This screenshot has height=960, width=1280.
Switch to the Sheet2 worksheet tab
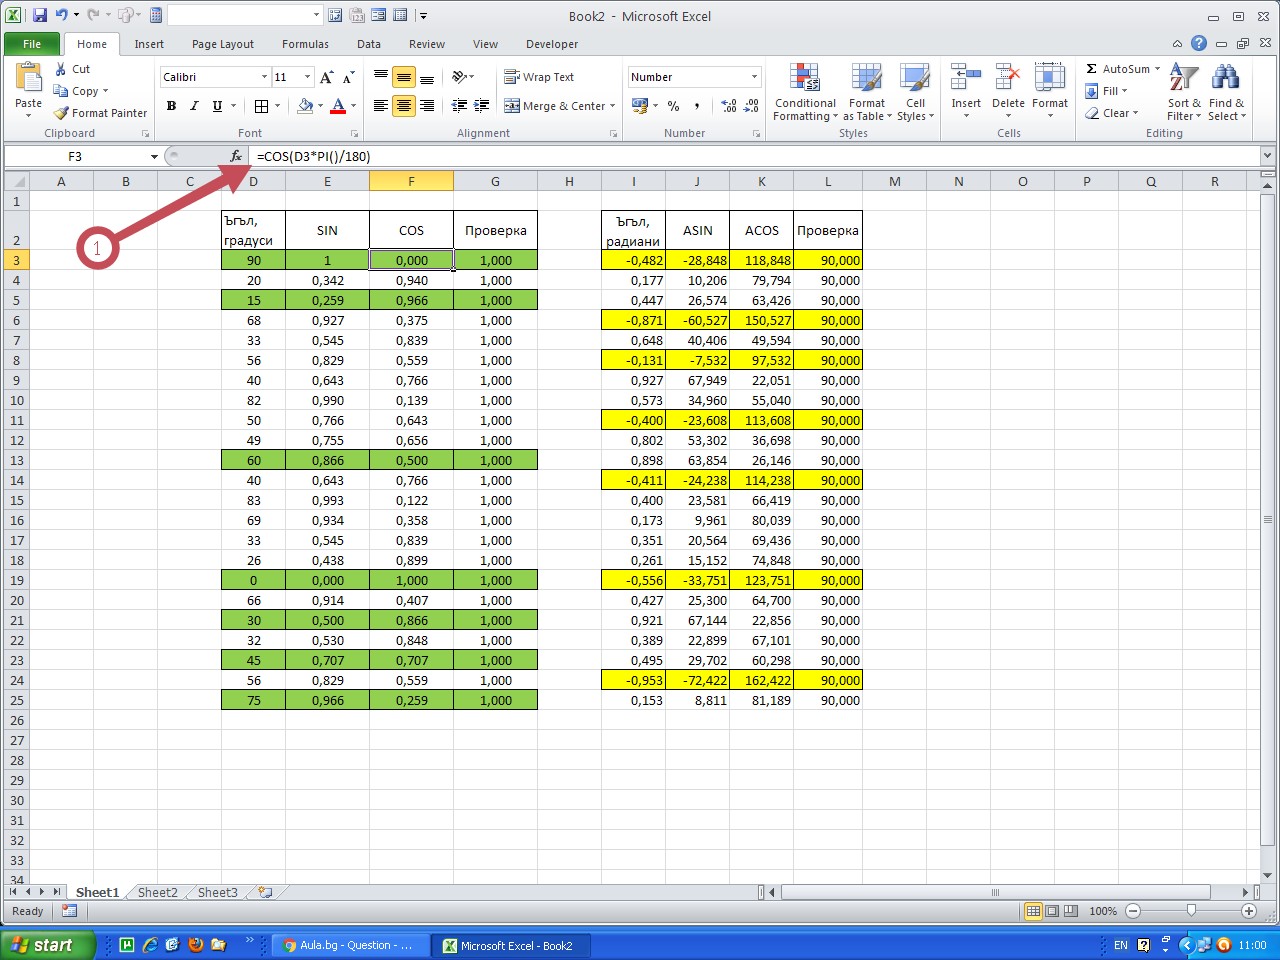[157, 892]
